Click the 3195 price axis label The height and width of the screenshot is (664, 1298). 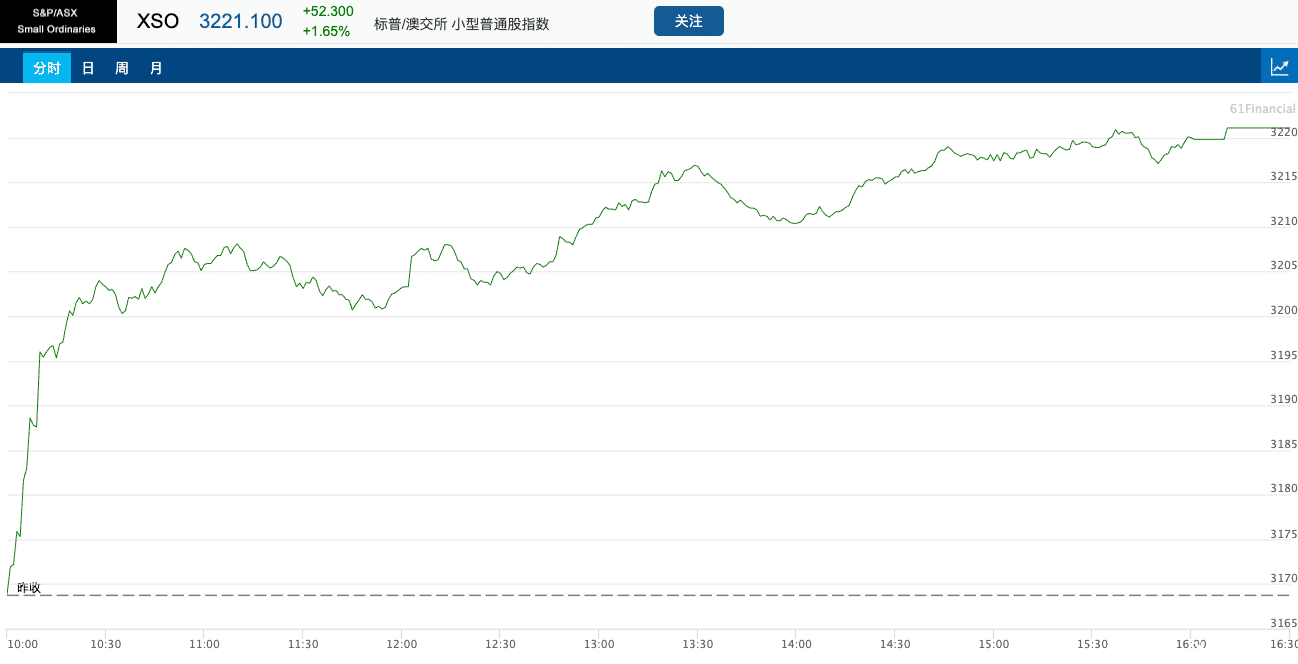pyautogui.click(x=1284, y=355)
